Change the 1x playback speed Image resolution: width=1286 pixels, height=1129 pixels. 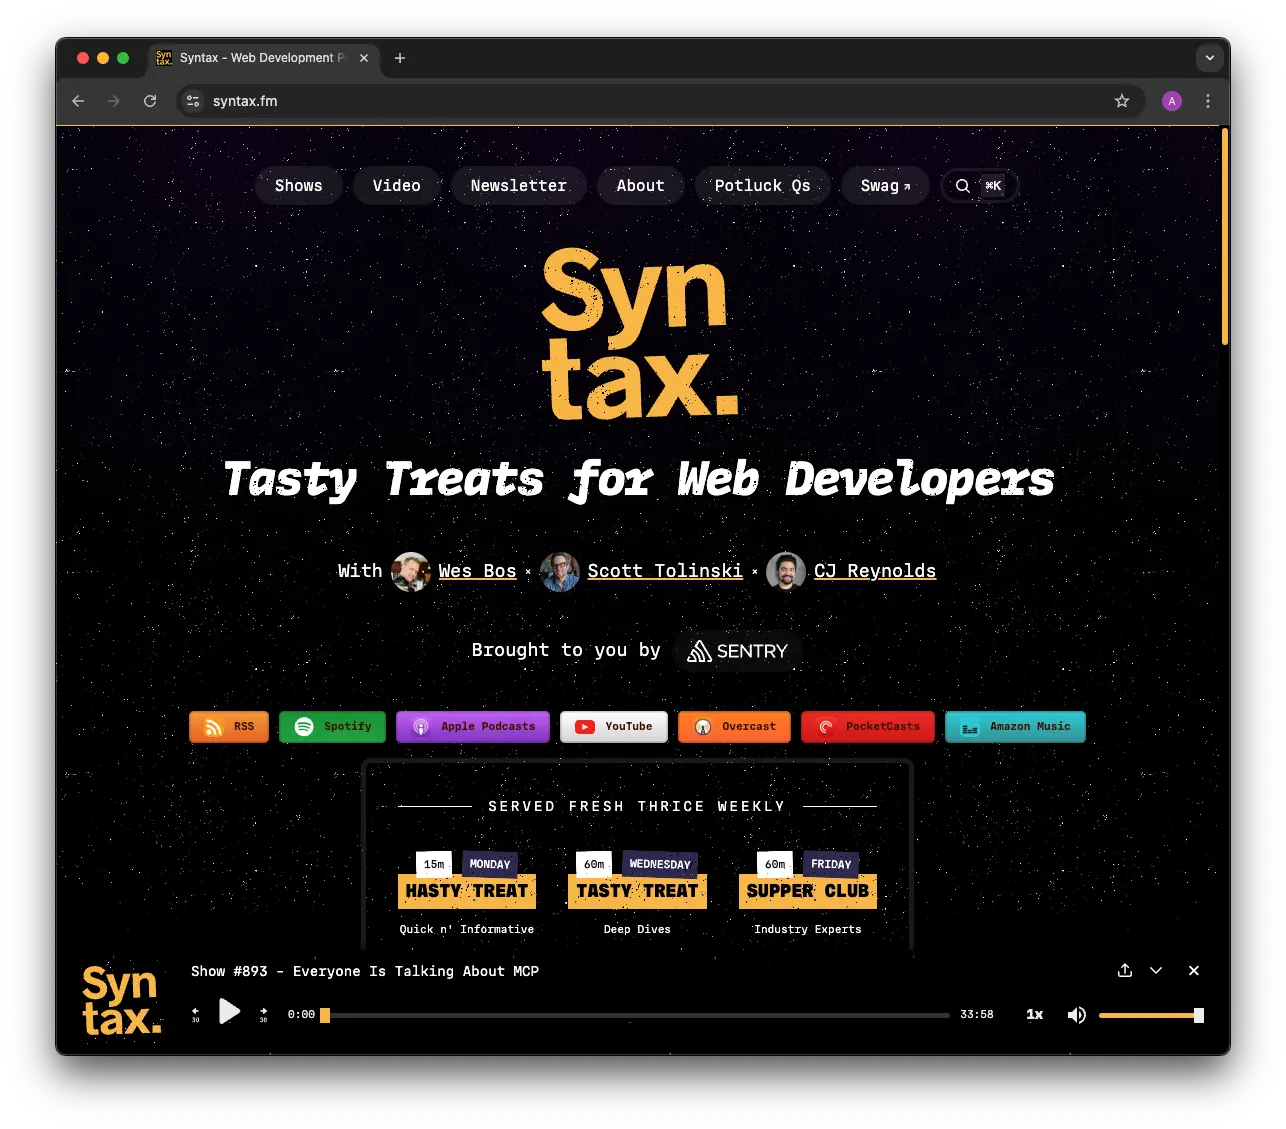(x=1034, y=1015)
